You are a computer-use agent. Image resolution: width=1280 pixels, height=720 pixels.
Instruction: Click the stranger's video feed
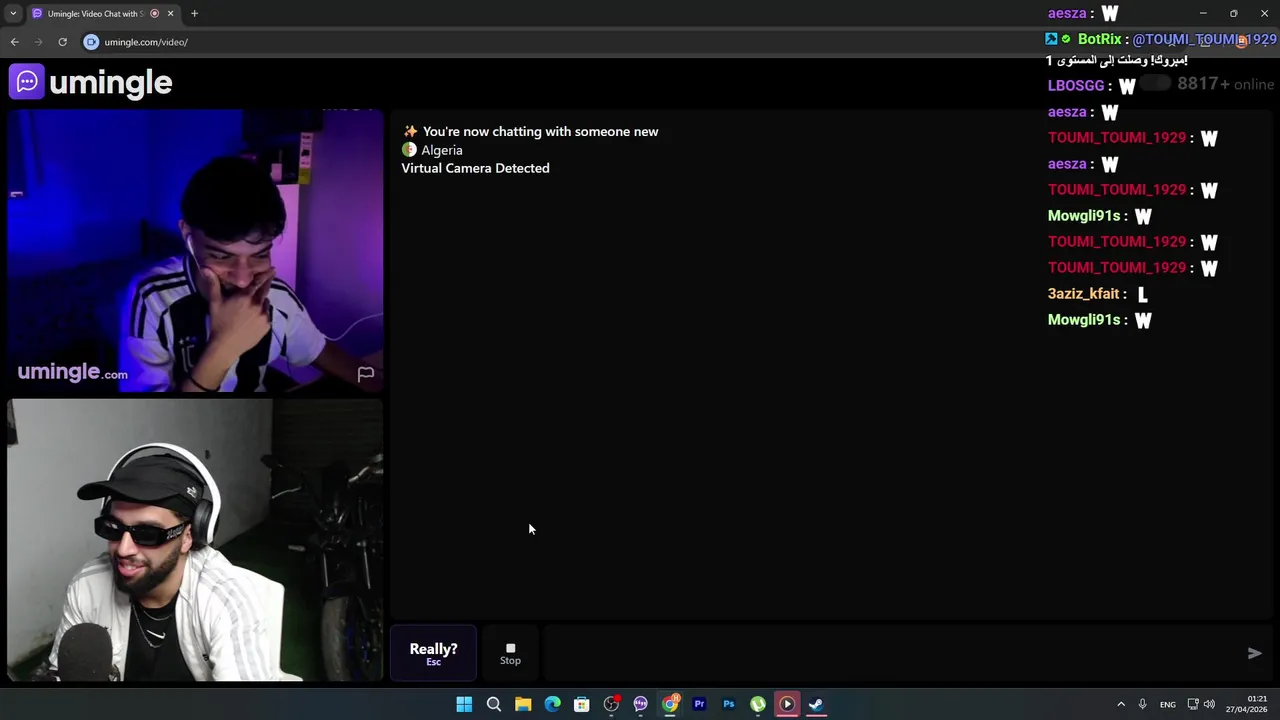click(195, 251)
